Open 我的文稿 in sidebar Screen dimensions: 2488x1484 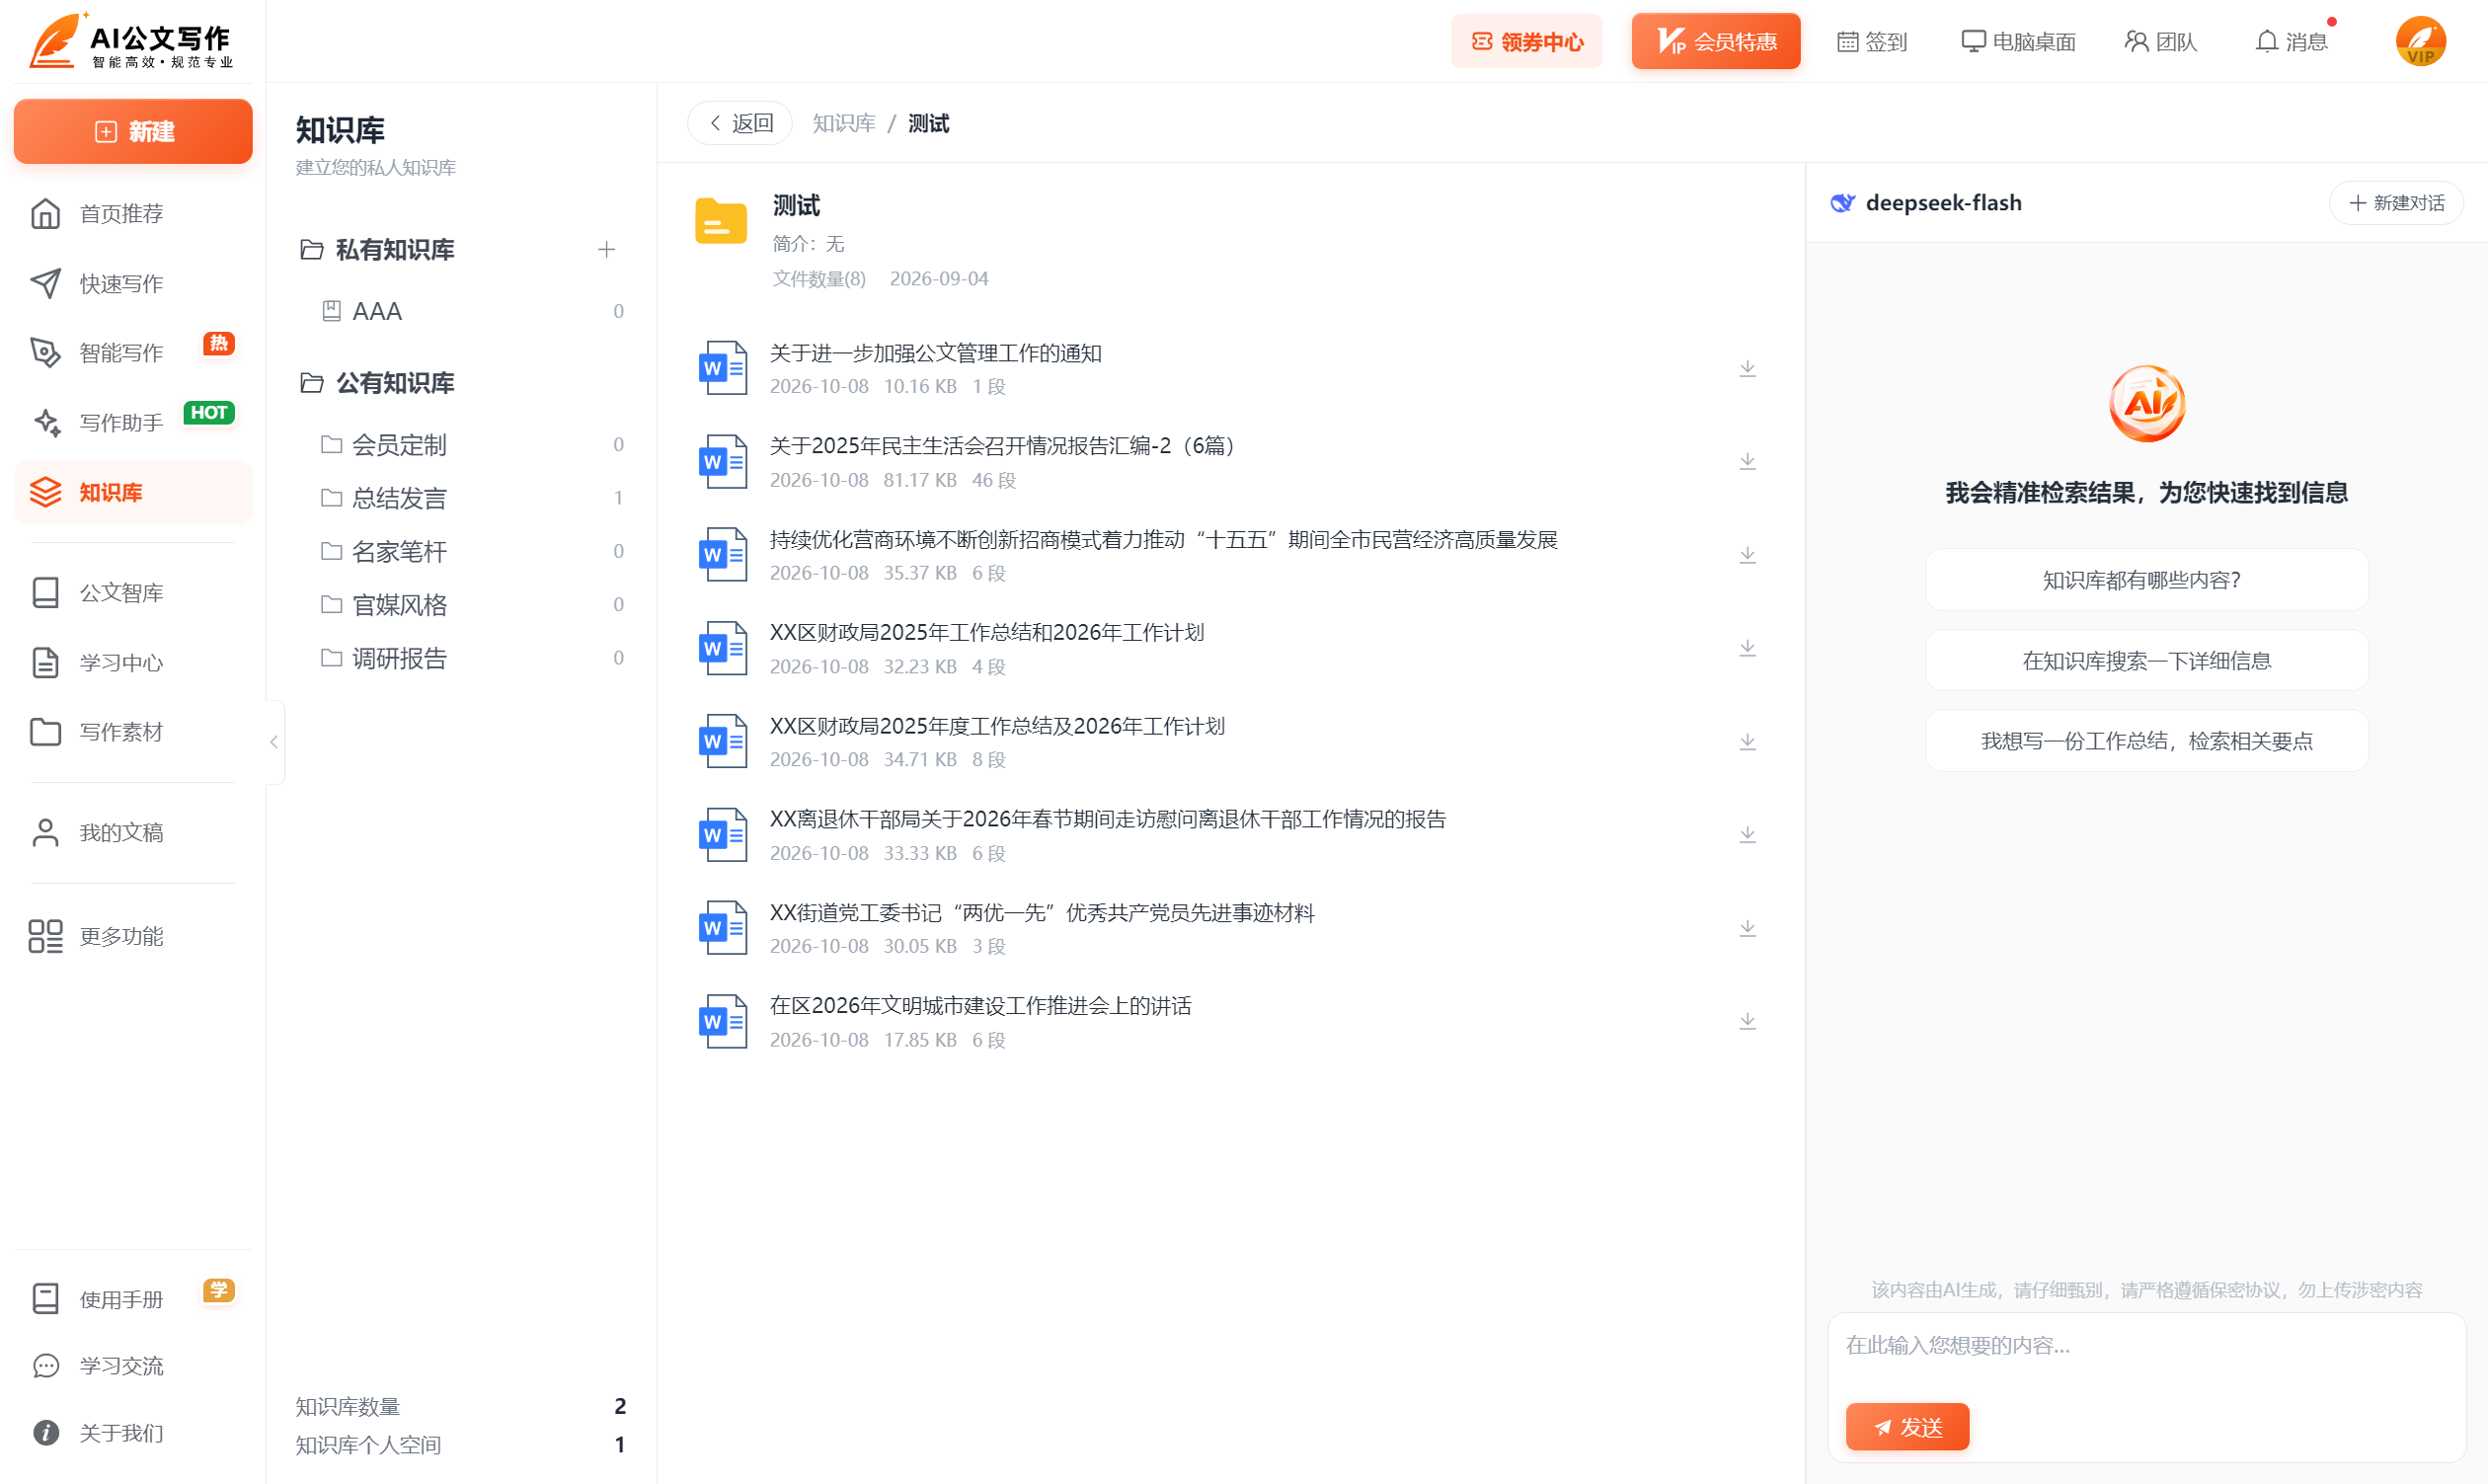[x=132, y=832]
